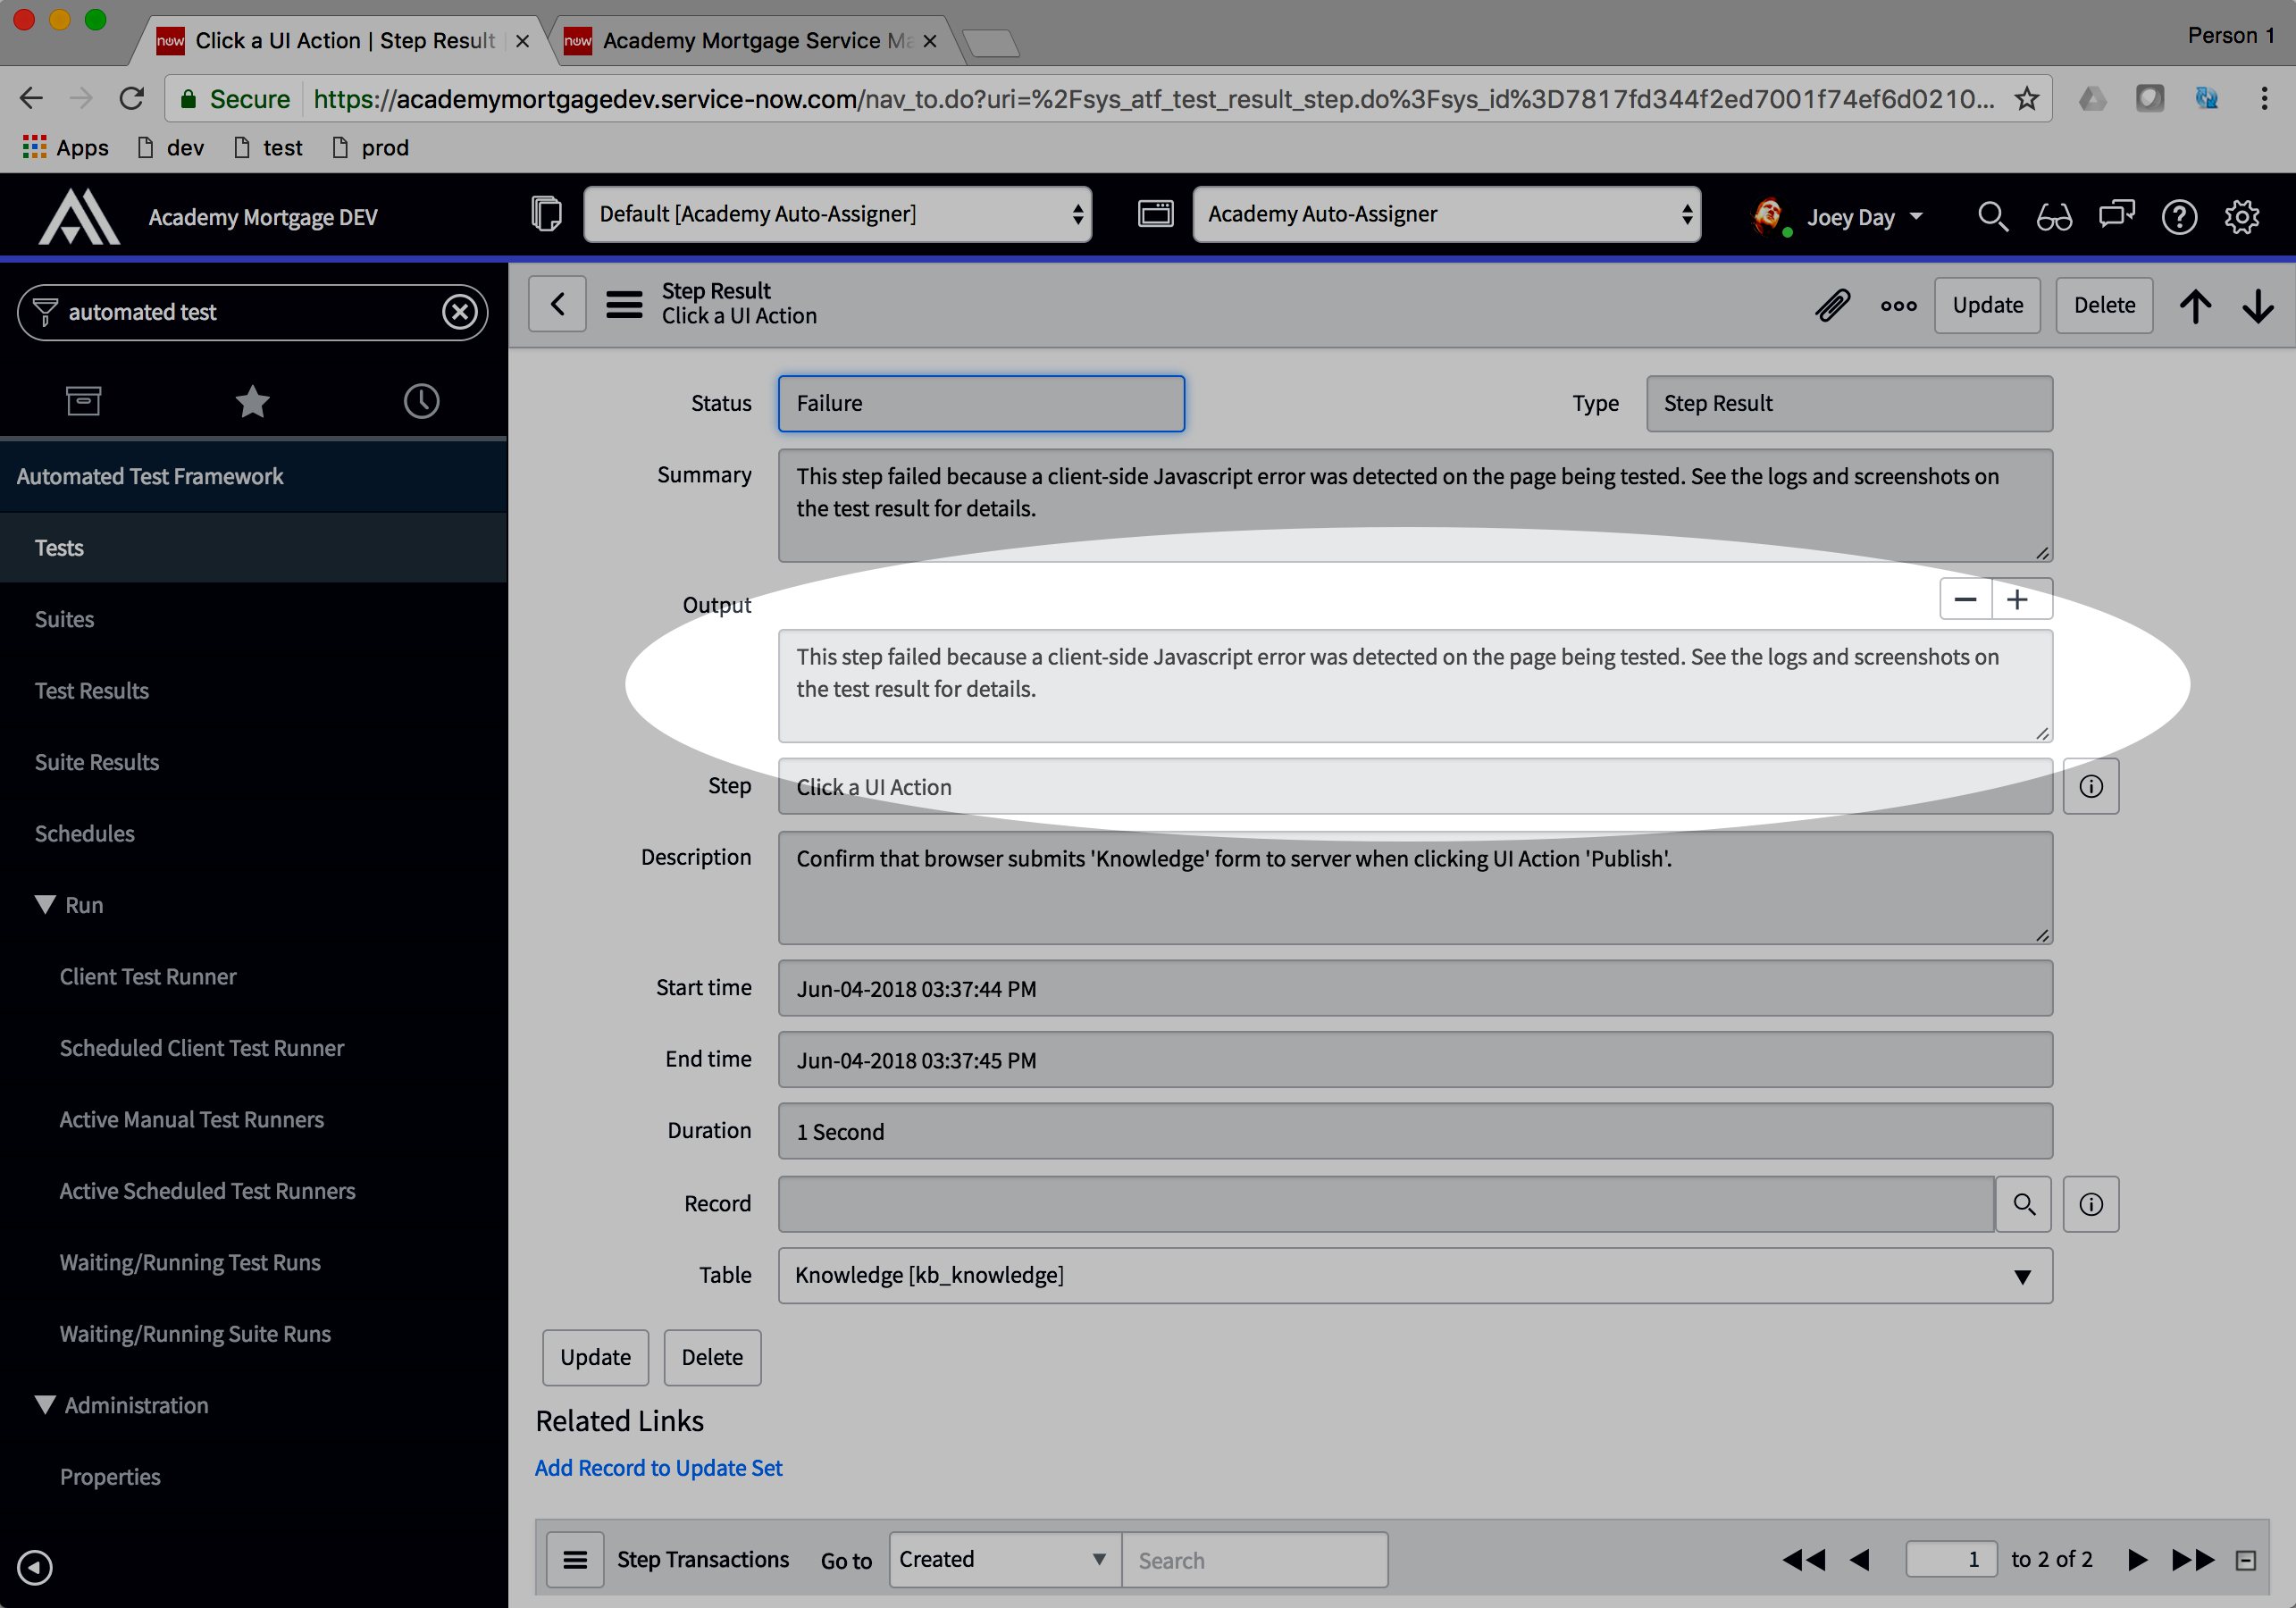
Task: Open Joey Day user menu
Action: pyautogui.click(x=1838, y=216)
